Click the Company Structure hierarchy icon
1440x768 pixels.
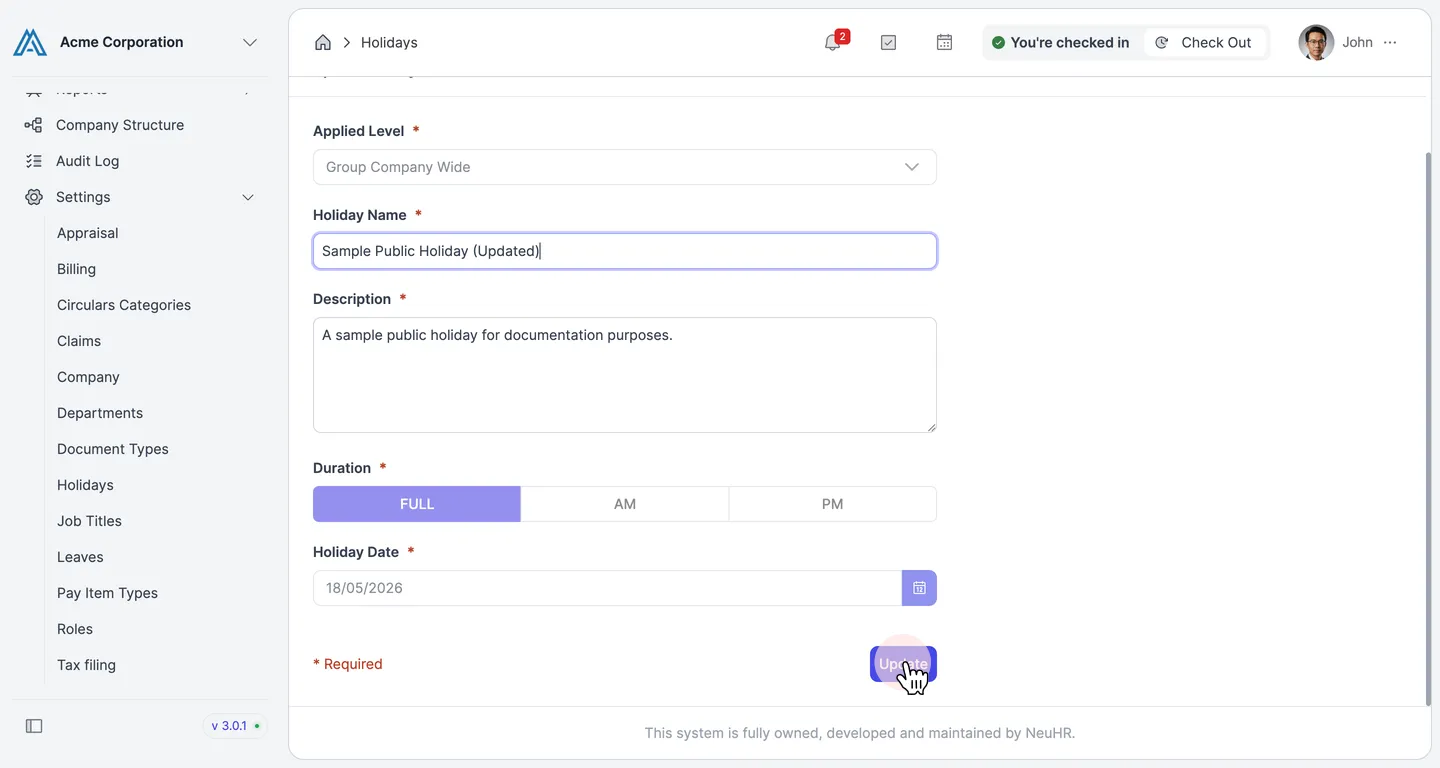coord(33,125)
